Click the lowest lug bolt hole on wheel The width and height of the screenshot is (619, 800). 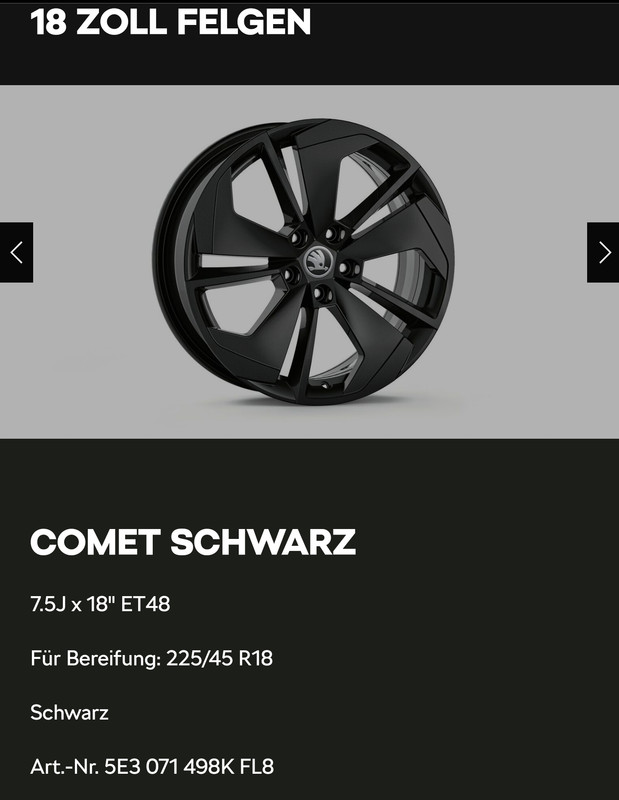coord(323,294)
